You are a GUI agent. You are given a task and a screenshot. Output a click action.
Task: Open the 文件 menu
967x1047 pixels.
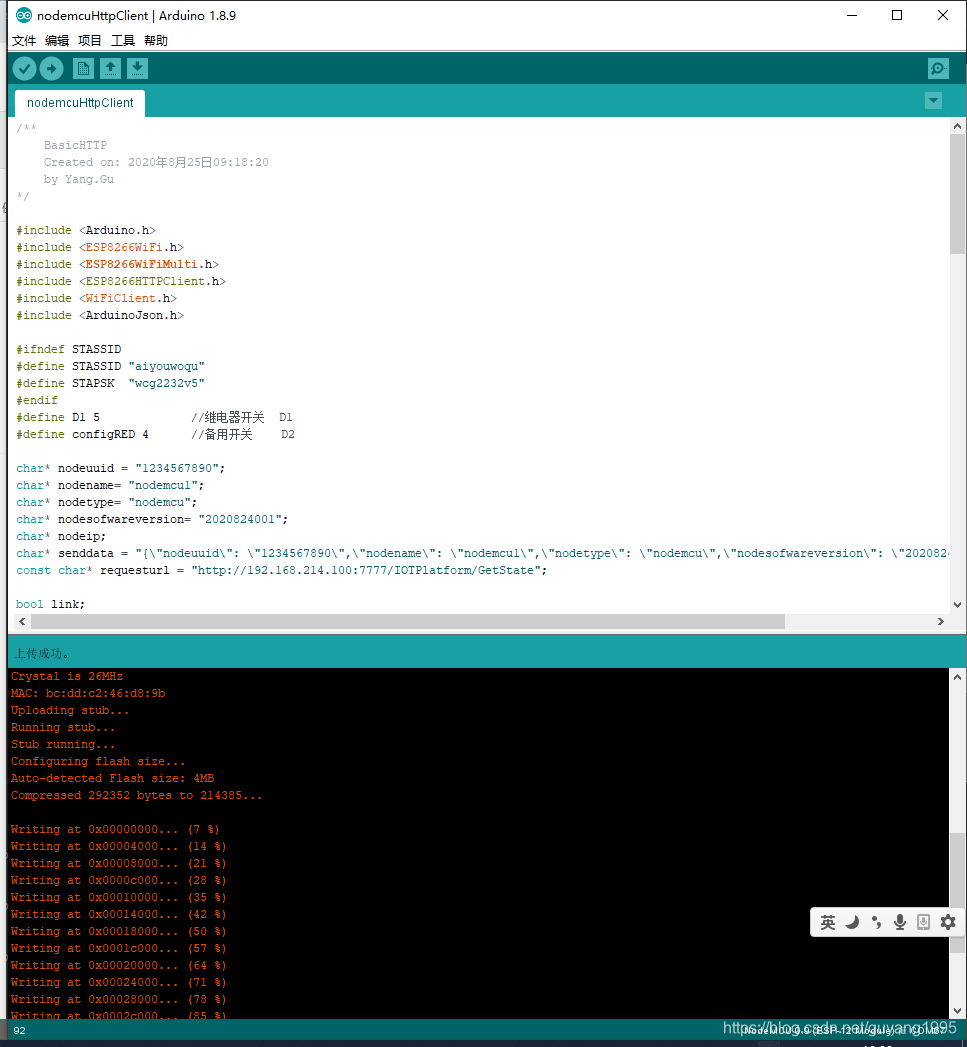(24, 41)
